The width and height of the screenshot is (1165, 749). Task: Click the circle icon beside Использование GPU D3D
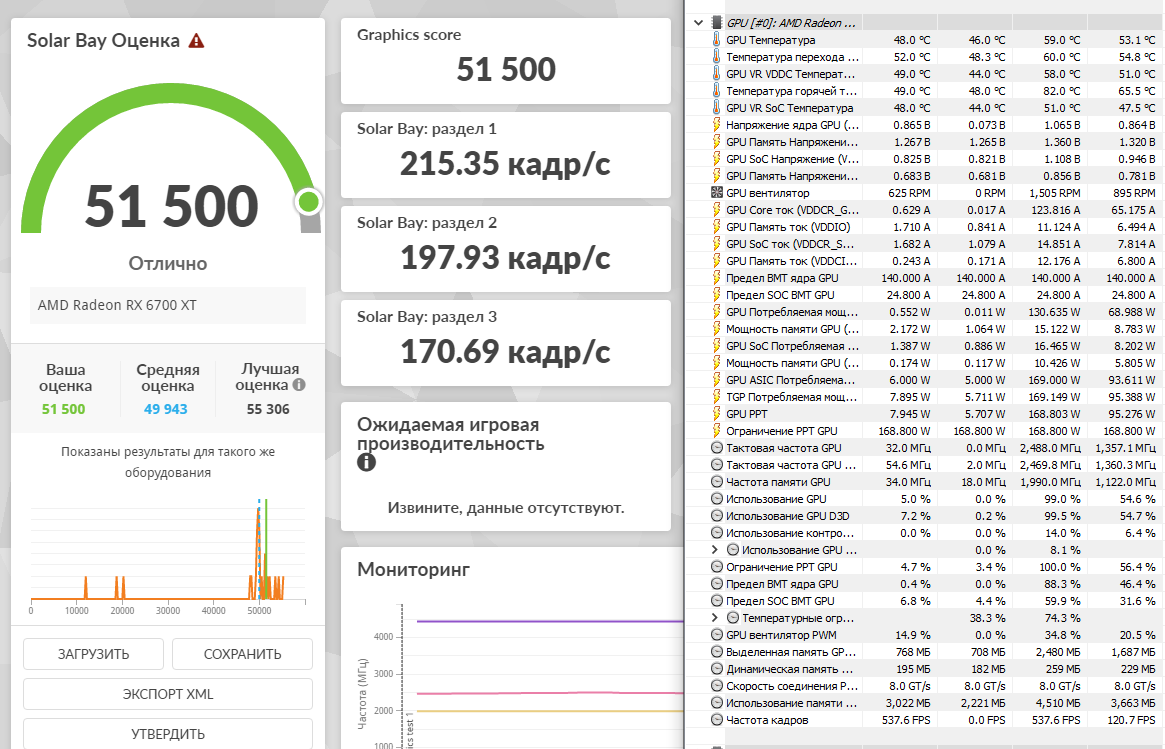coord(716,516)
